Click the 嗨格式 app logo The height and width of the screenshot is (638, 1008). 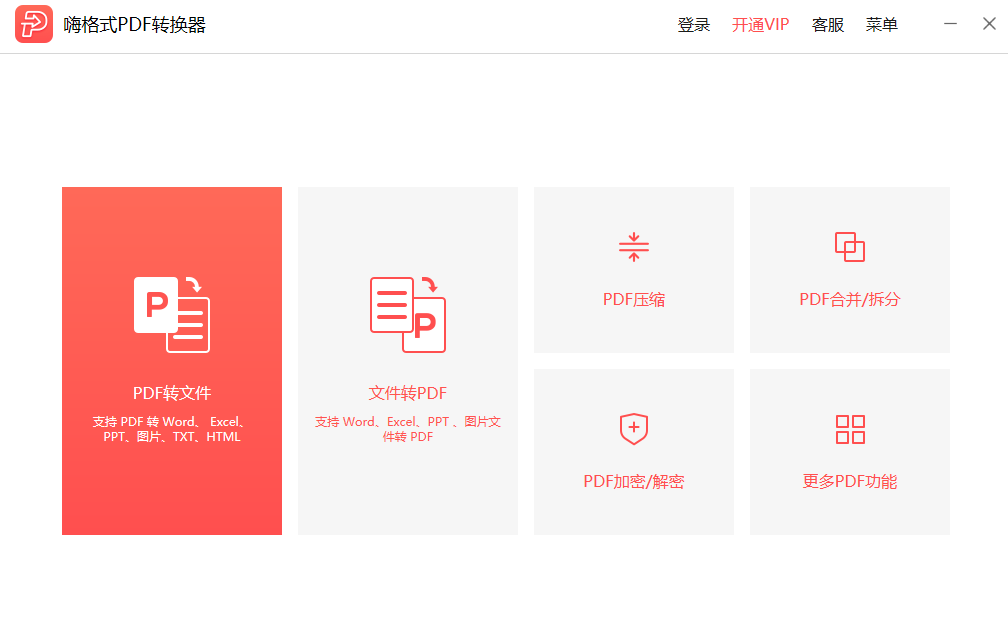tap(34, 23)
